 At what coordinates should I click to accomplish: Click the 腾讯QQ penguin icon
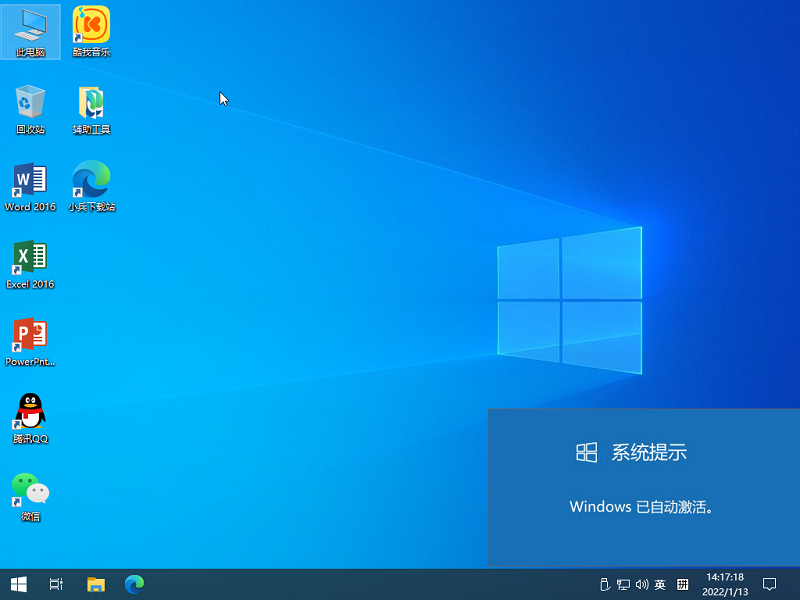click(30, 419)
